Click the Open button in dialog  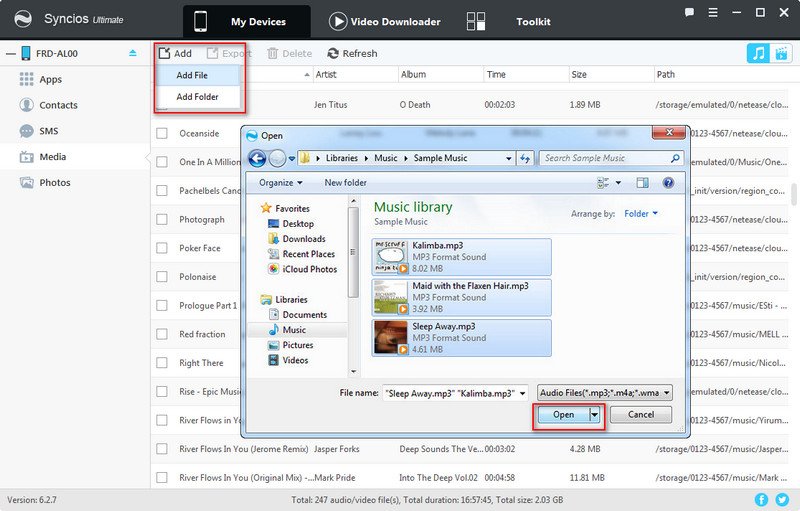tap(563, 415)
